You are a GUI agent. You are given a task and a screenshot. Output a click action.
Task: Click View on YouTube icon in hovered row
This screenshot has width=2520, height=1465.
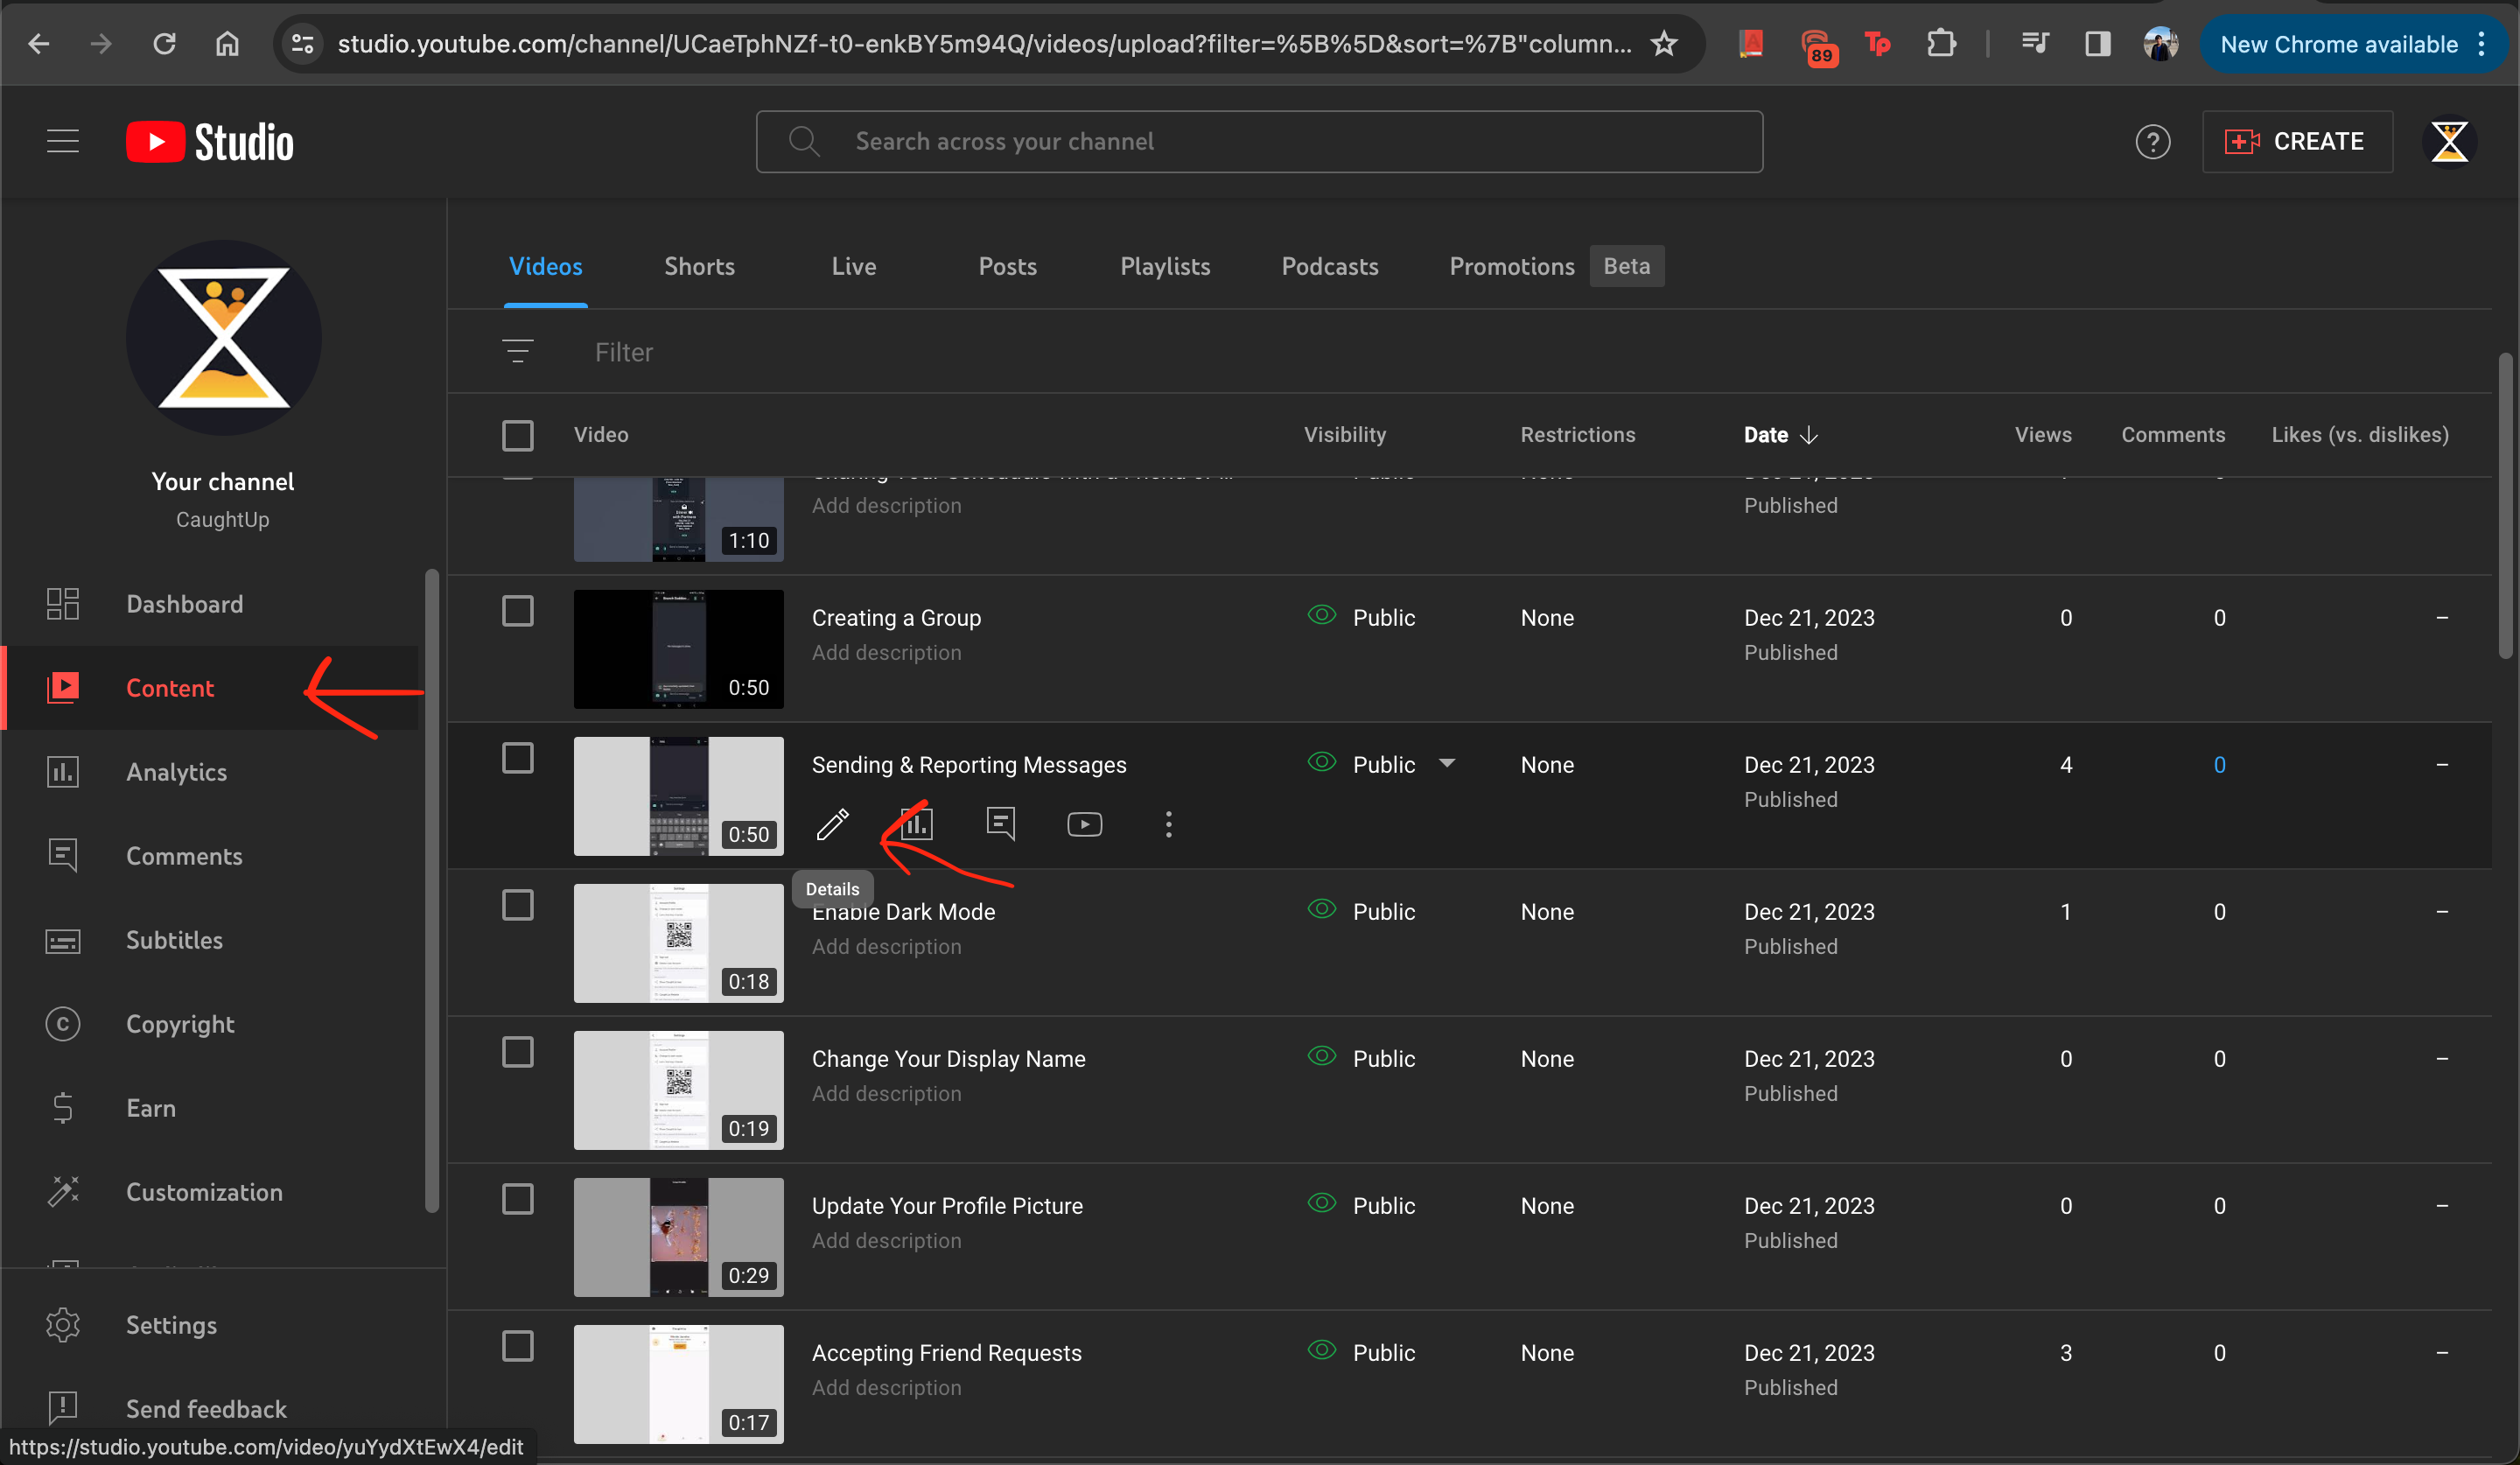1084,824
